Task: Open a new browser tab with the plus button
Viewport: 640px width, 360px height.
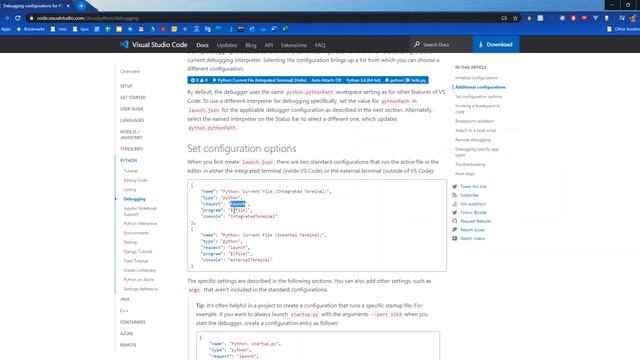Action: 81,6
